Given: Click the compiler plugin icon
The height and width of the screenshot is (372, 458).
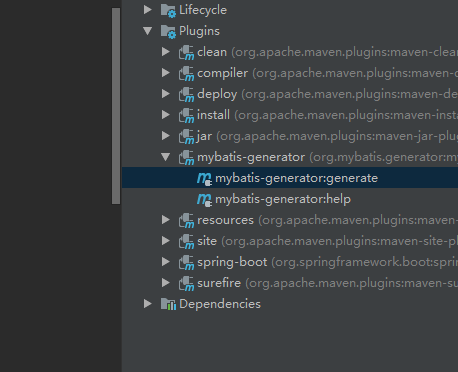Looking at the screenshot, I should pos(186,74).
